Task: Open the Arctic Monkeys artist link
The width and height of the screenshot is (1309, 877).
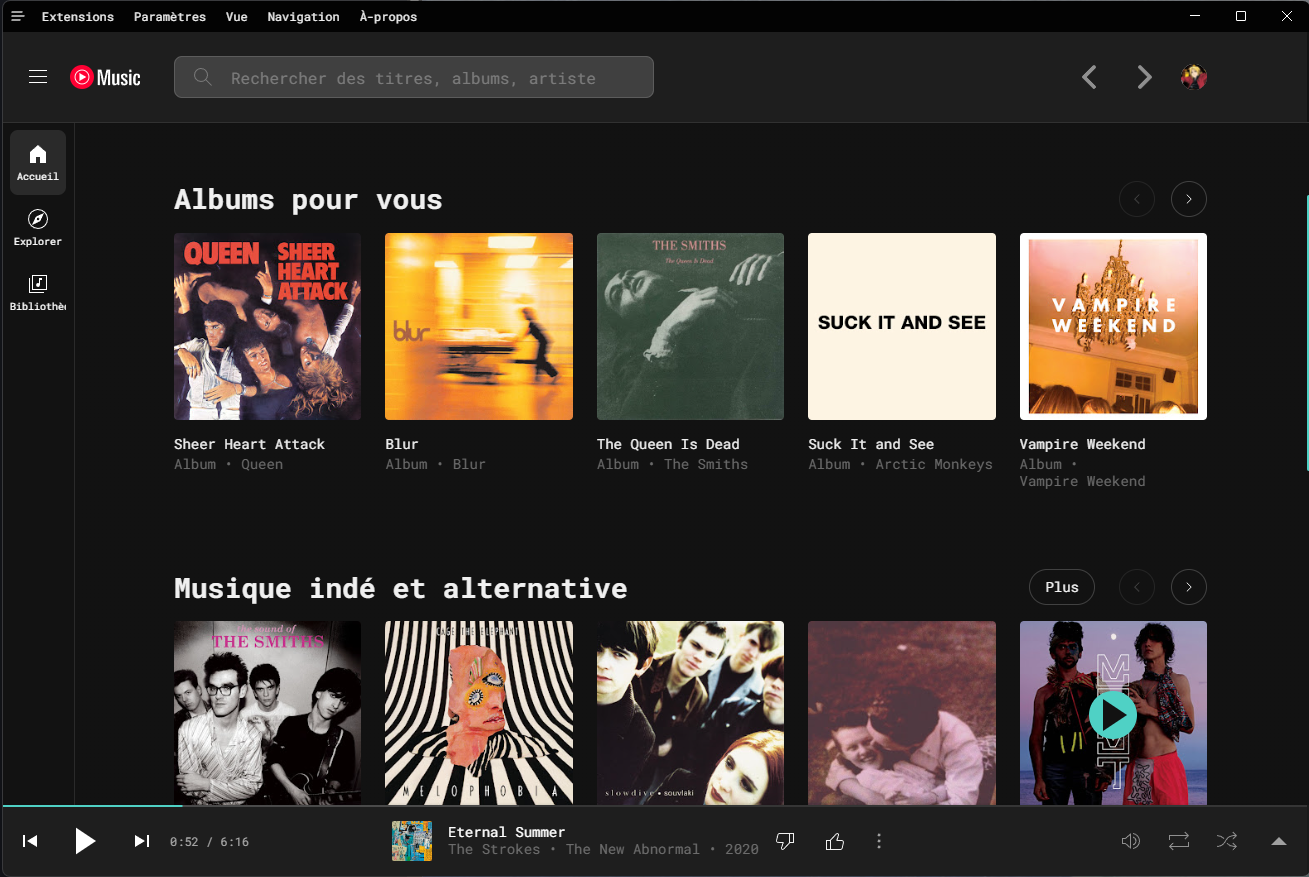Action: [x=934, y=464]
